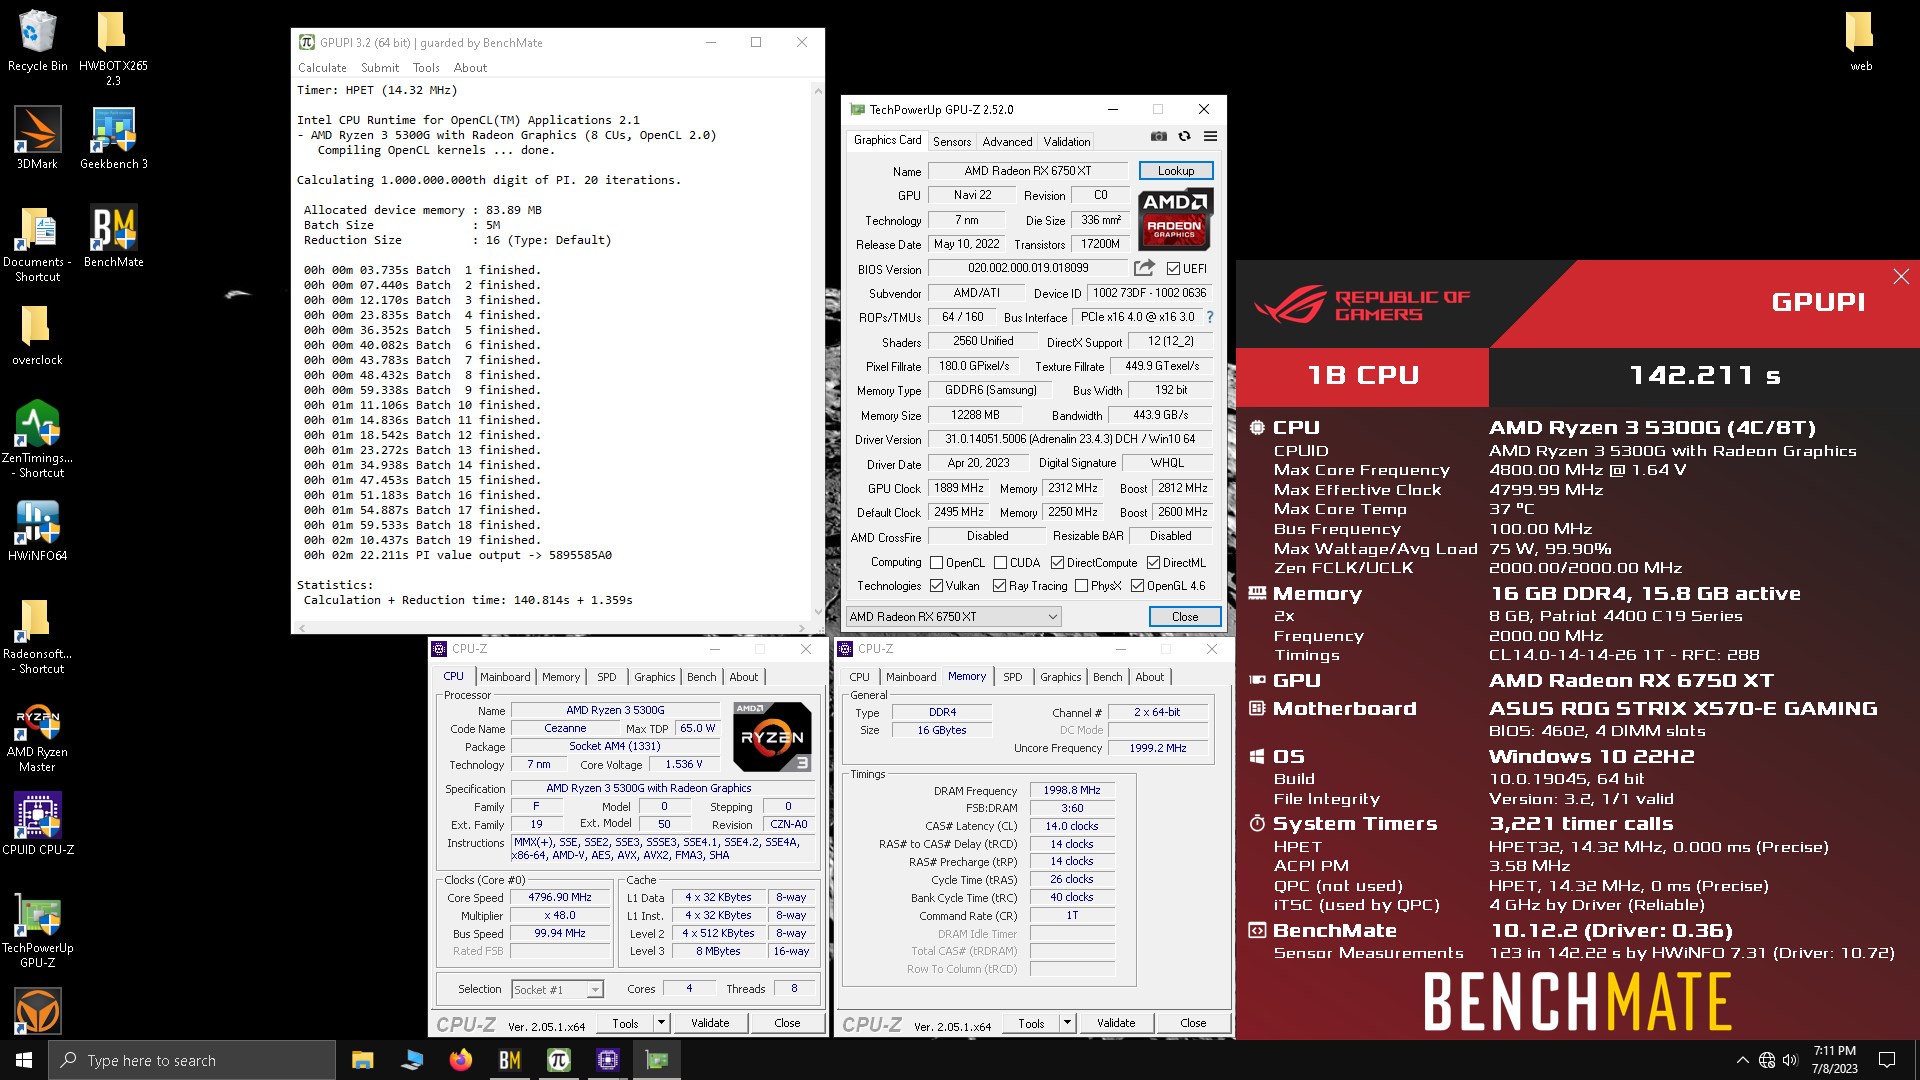Click Validate in the CPU-Z Memory window
The height and width of the screenshot is (1080, 1920).
[1116, 1023]
